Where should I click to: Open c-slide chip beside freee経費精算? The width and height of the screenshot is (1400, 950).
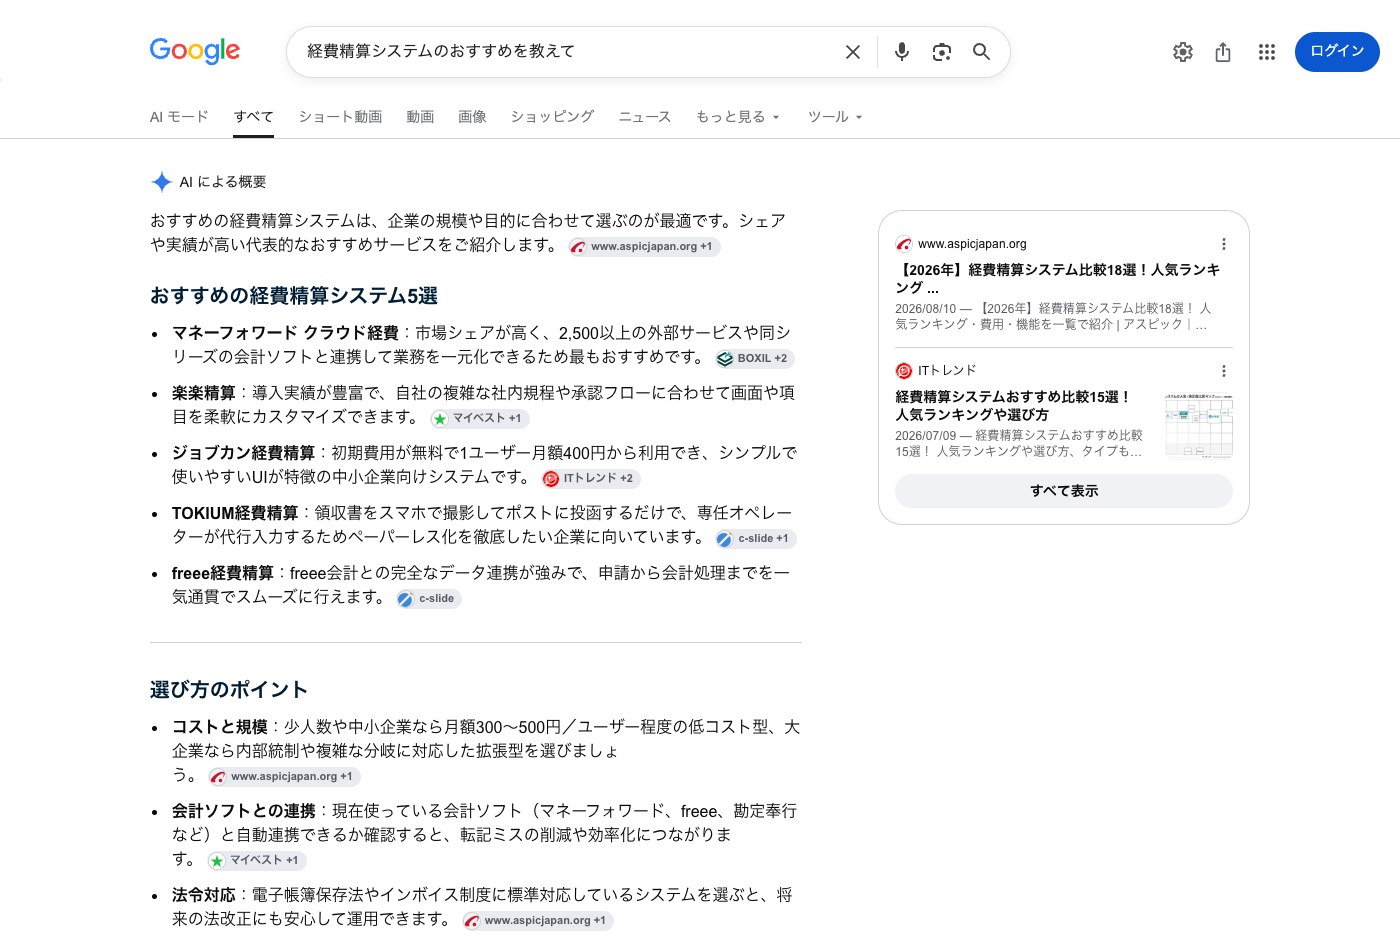[428, 599]
